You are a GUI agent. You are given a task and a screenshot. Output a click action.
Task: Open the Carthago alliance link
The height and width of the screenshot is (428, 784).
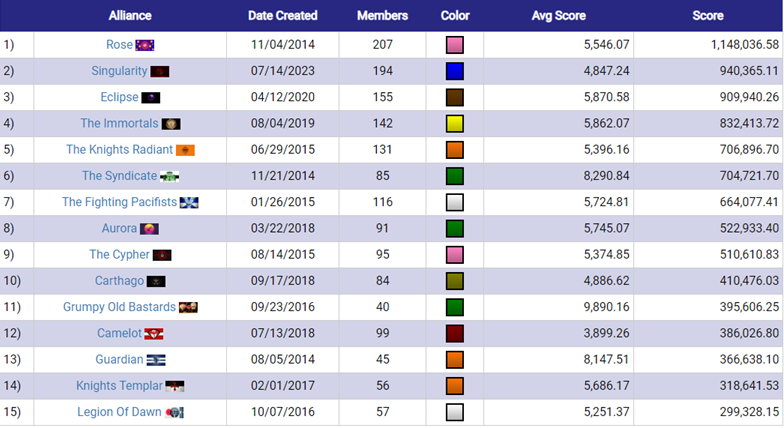[x=119, y=280]
